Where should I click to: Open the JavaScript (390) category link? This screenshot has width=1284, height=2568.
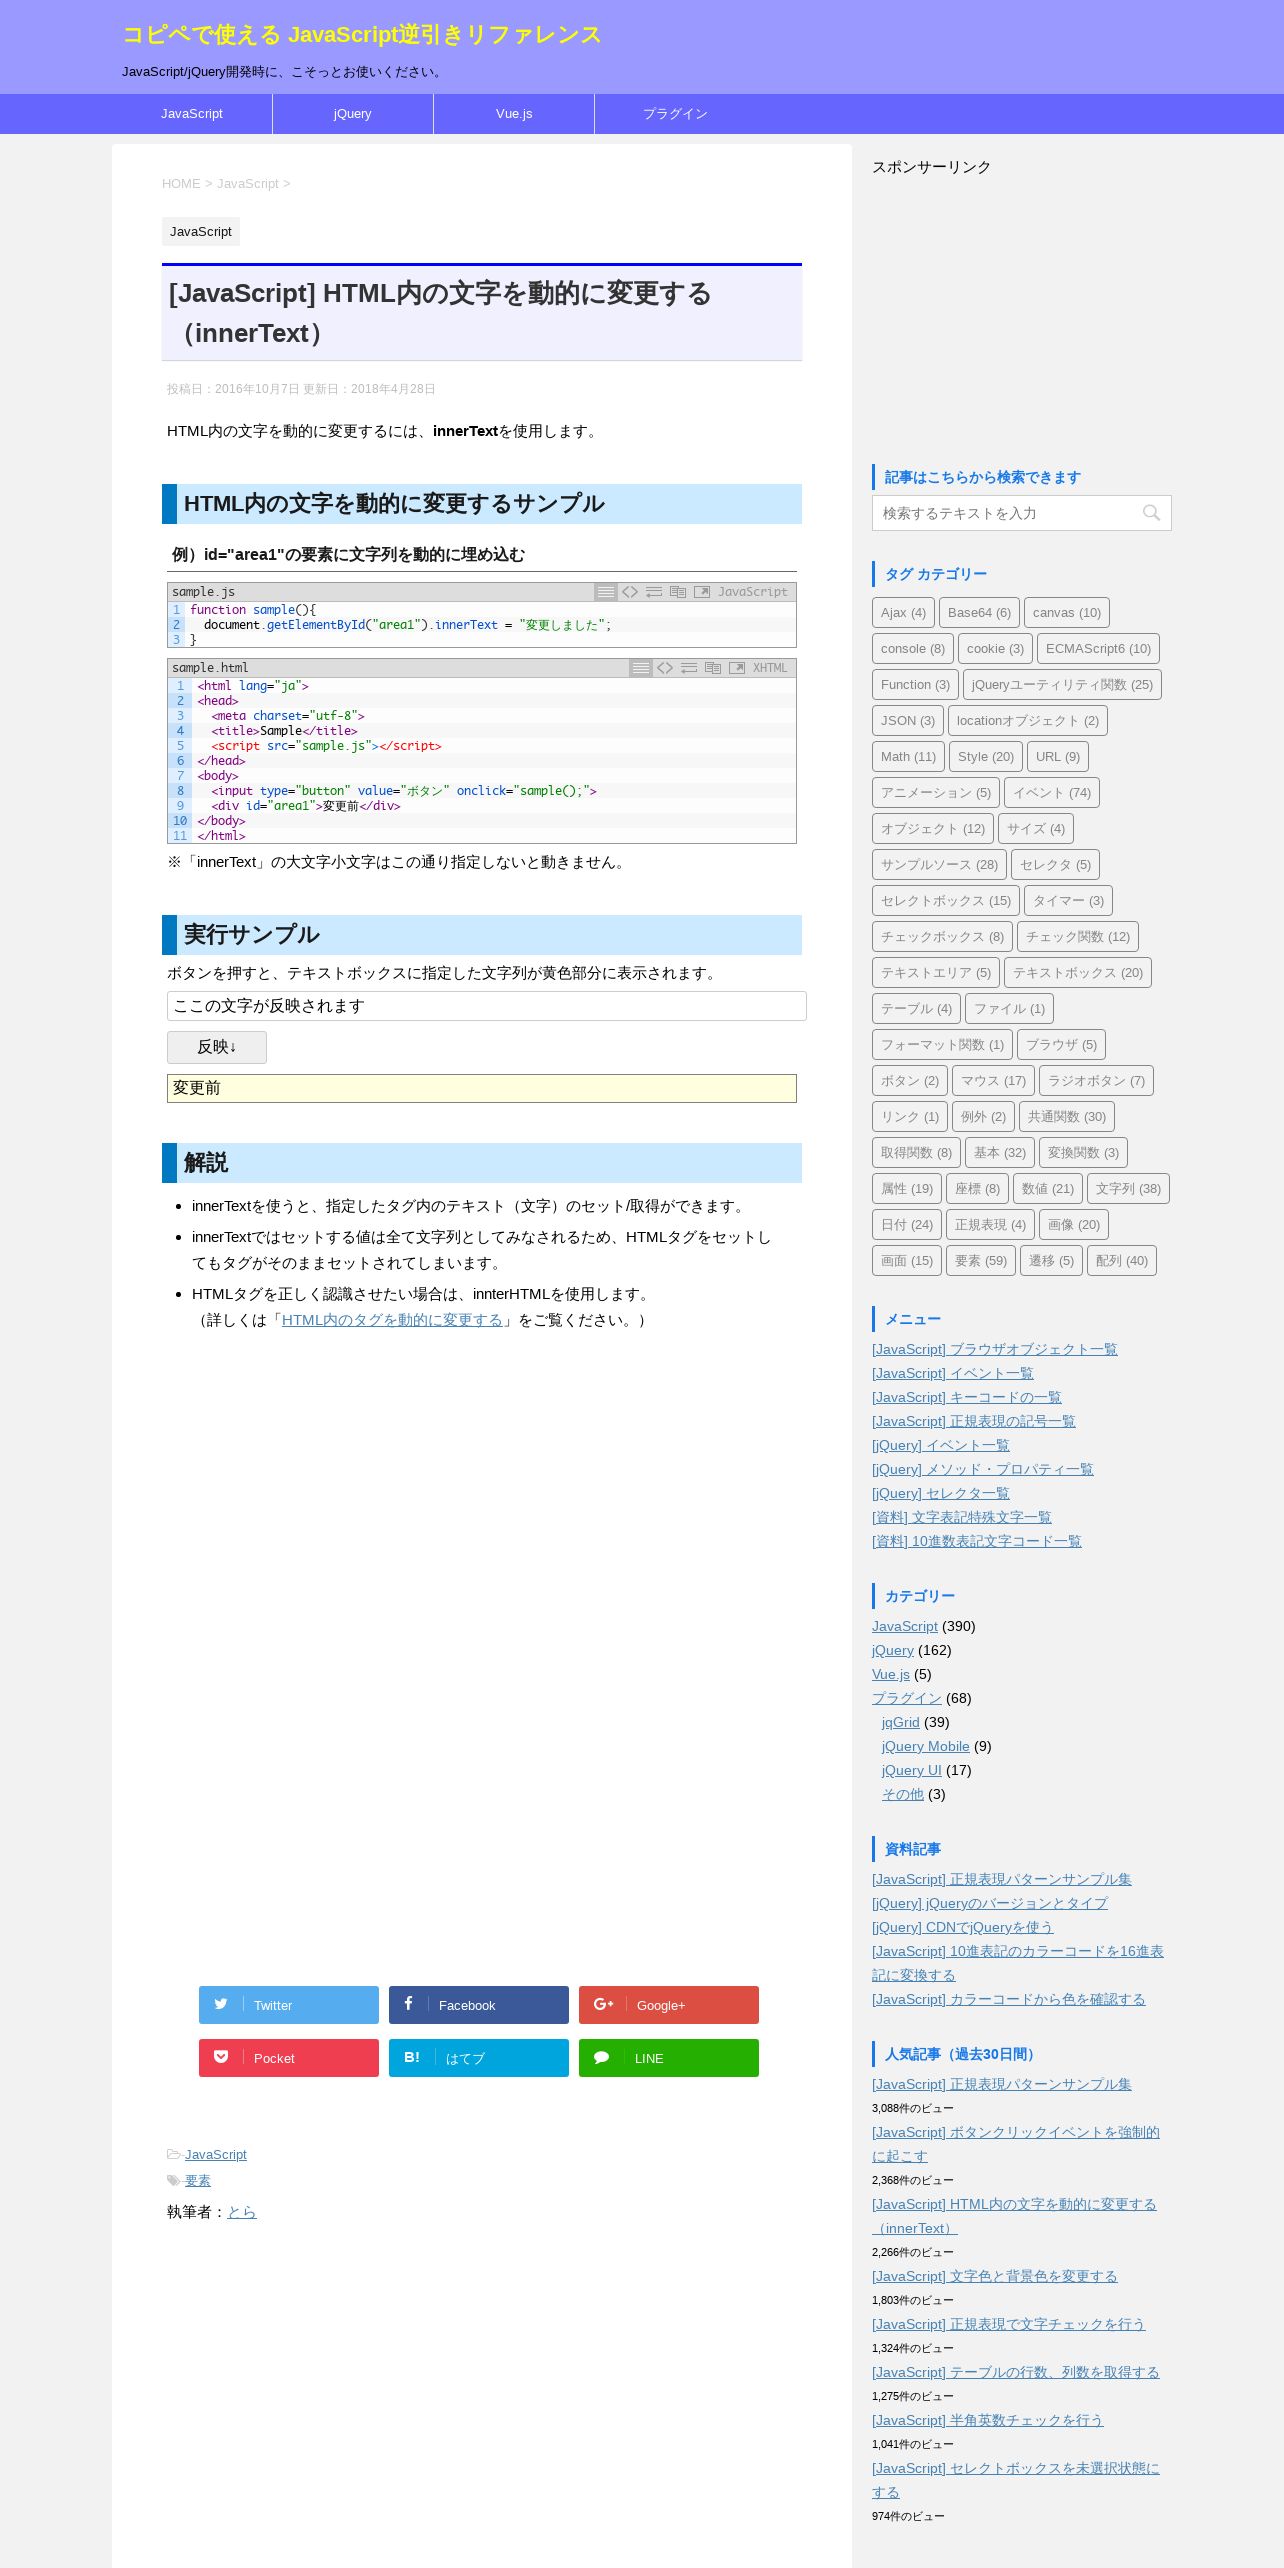point(905,1627)
